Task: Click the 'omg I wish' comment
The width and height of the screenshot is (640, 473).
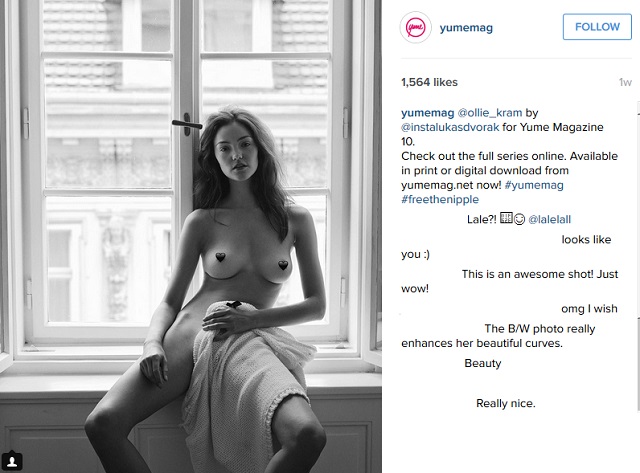Action: click(x=589, y=309)
